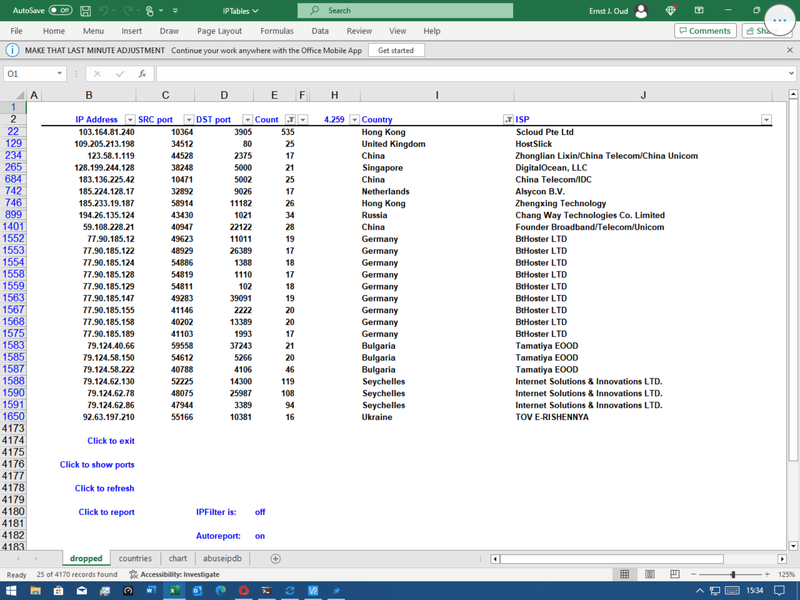Select the Page Layout view icon
The width and height of the screenshot is (800, 600).
(x=649, y=575)
